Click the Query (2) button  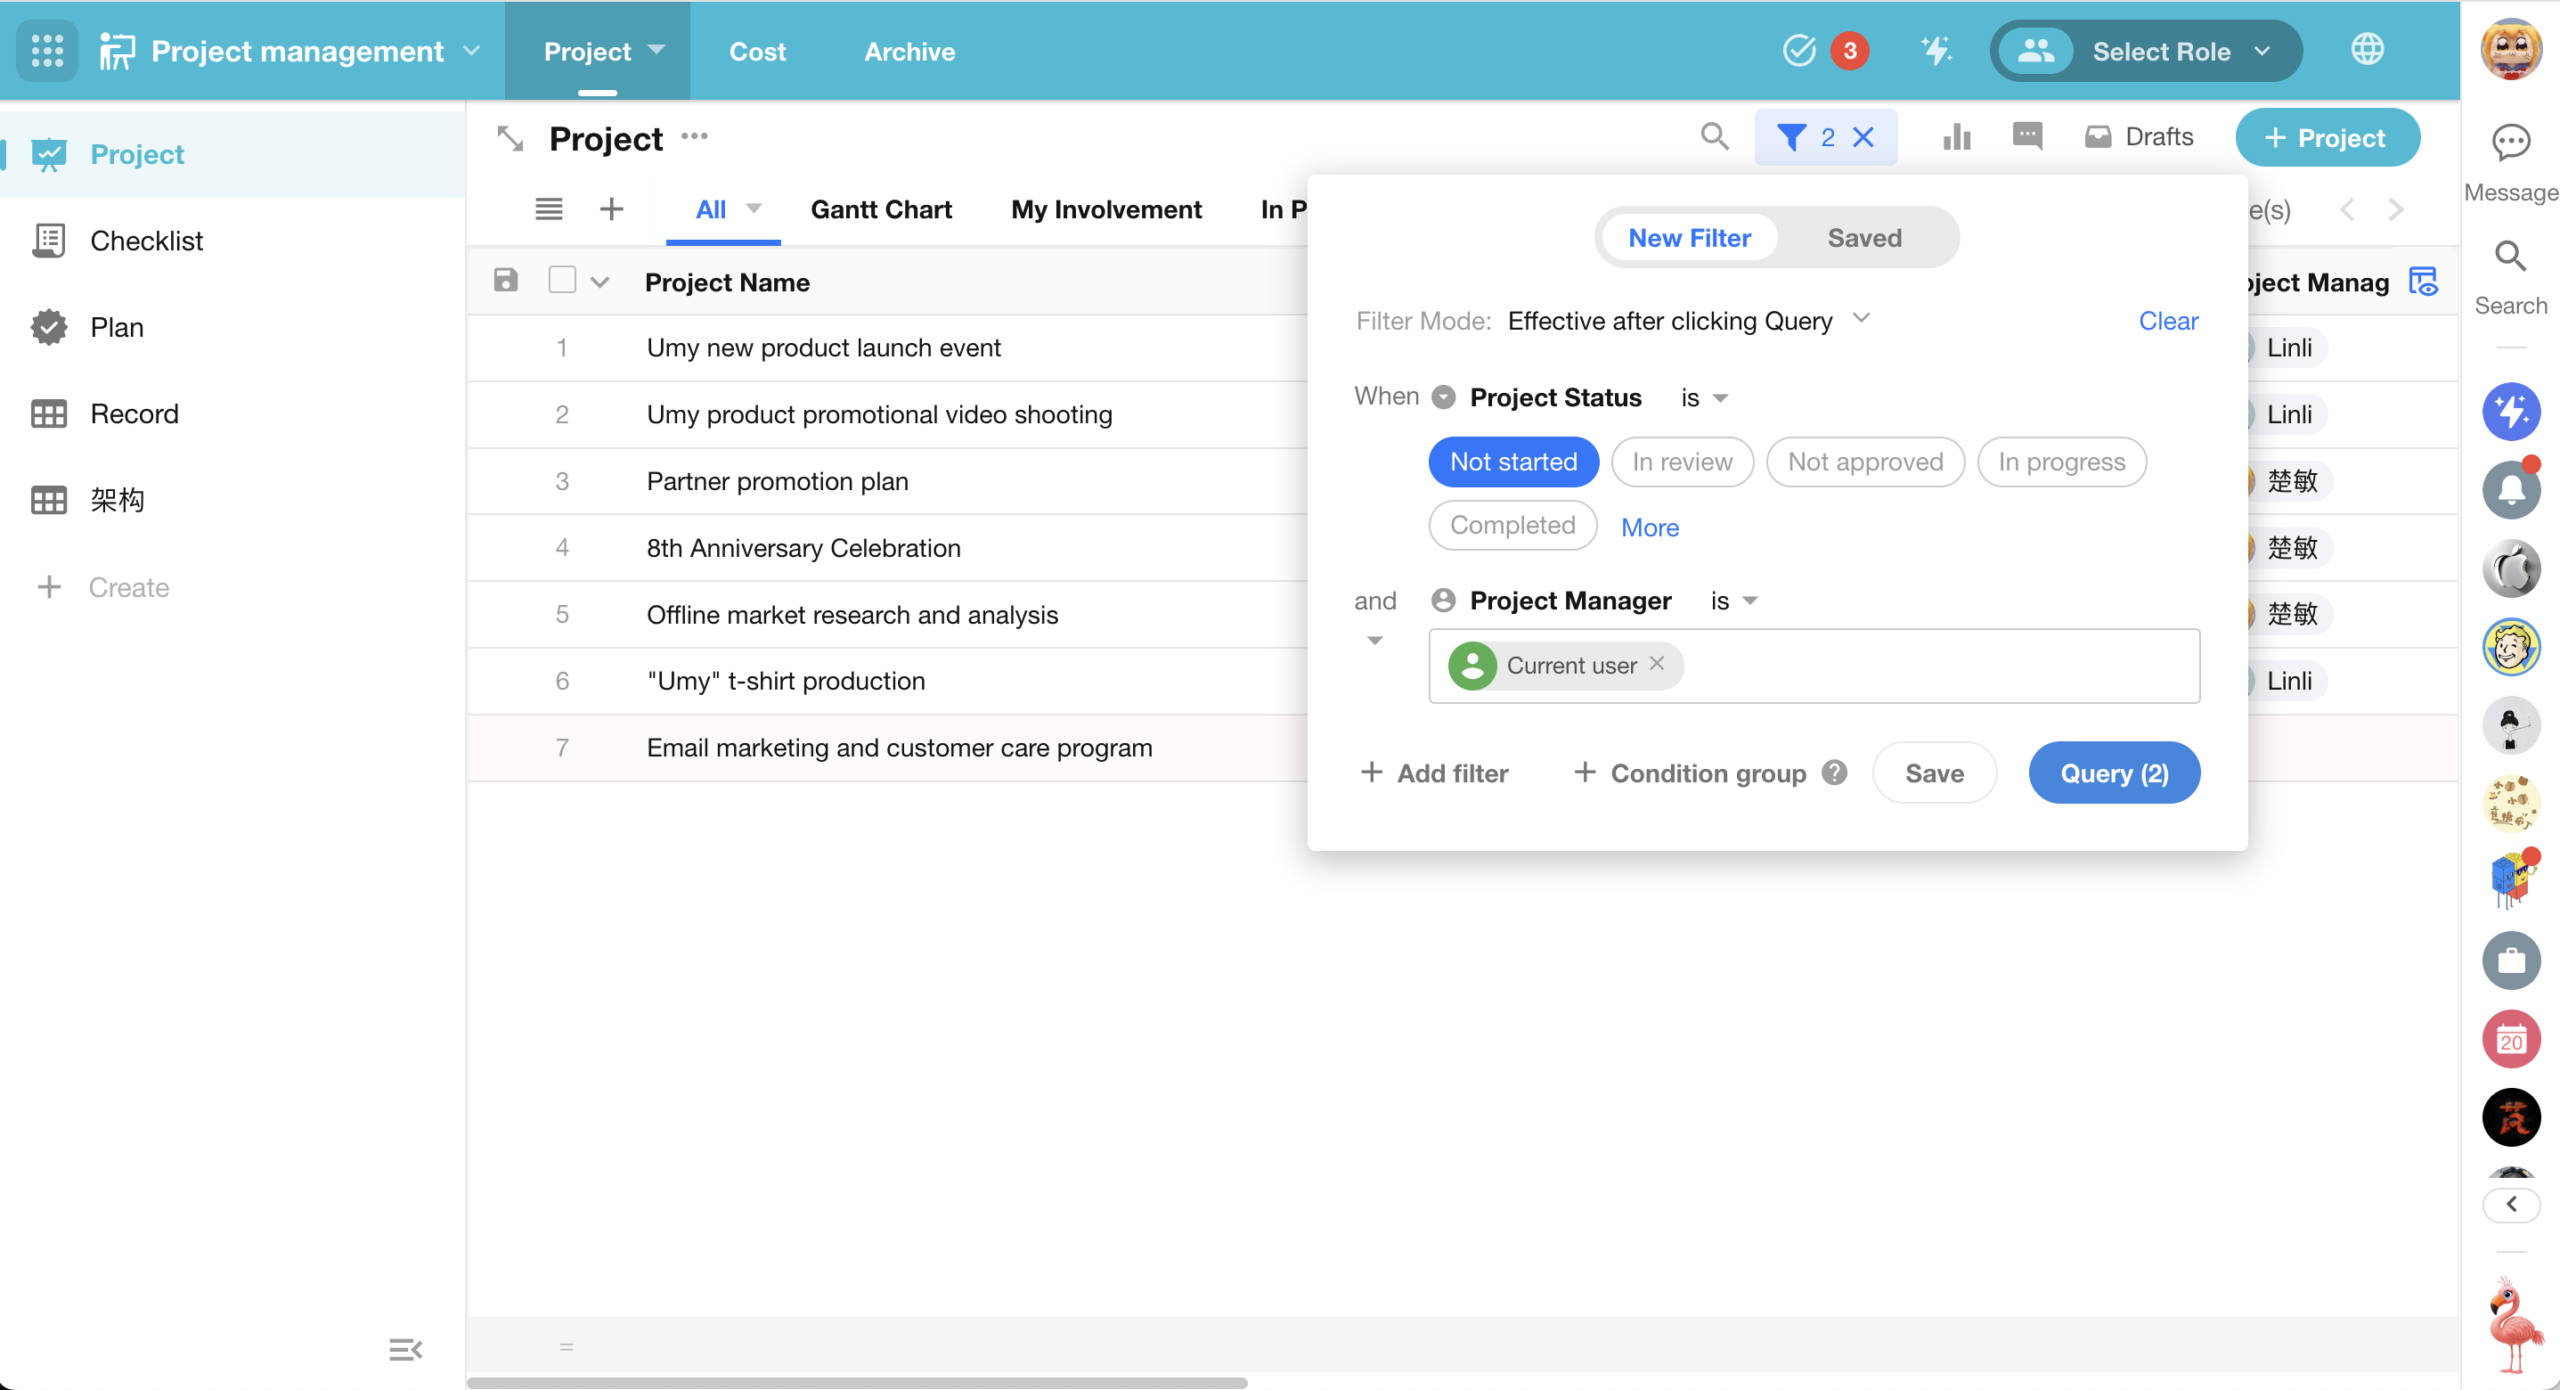2113,773
